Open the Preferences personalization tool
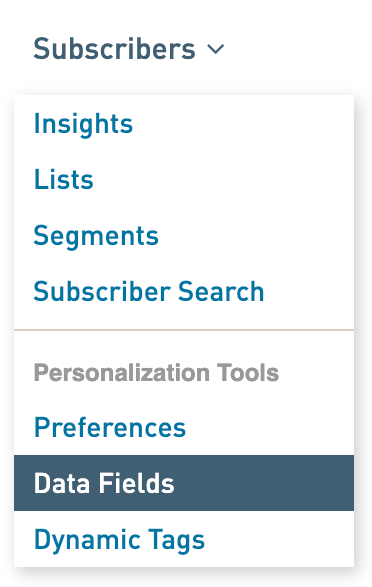The height and width of the screenshot is (587, 372). (110, 428)
